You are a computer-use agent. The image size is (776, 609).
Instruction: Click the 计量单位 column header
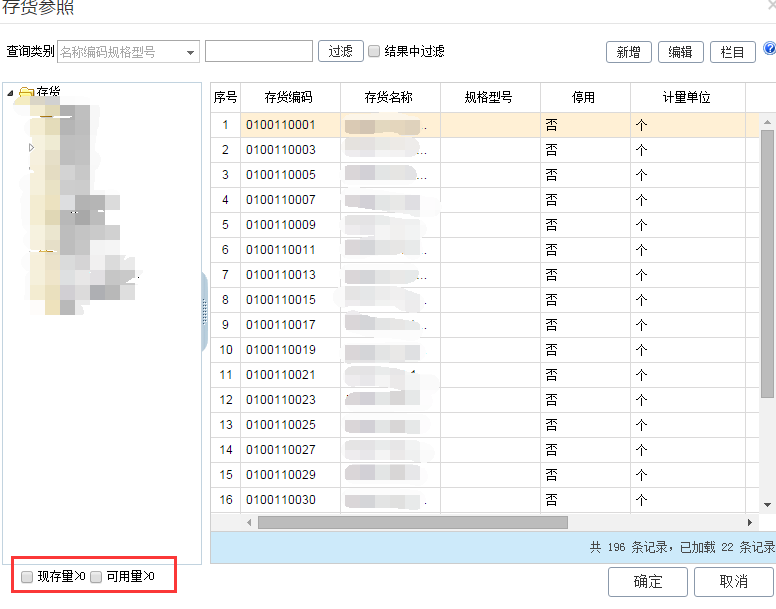point(687,97)
